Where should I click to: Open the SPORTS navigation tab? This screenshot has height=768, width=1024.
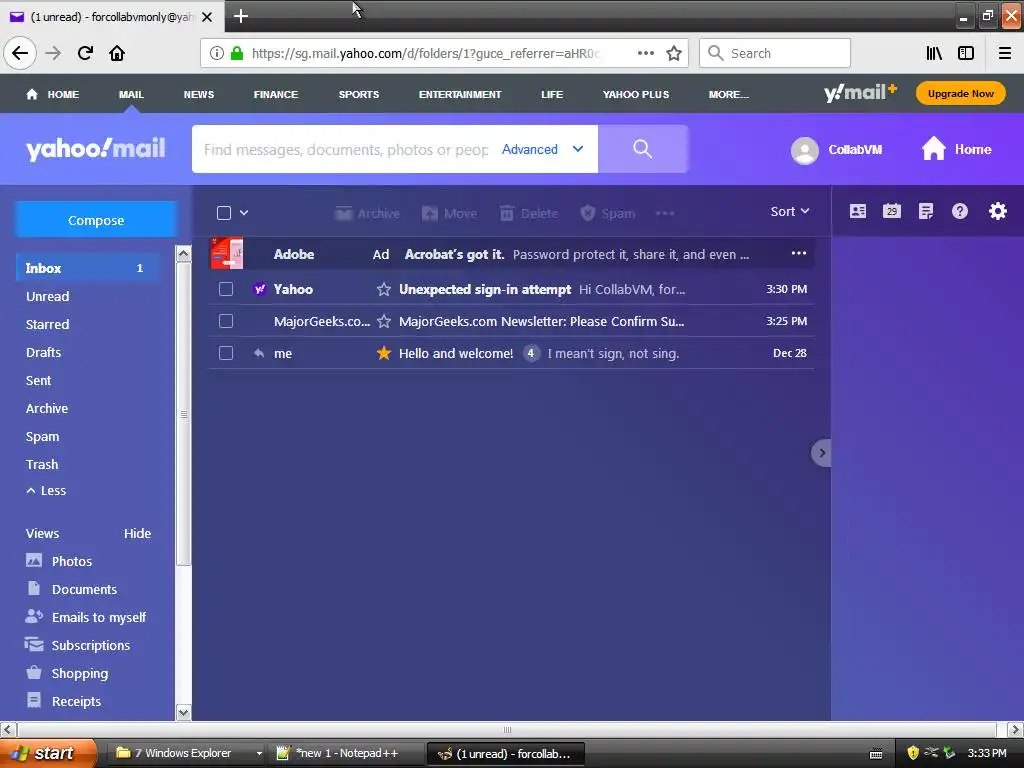[x=359, y=95]
